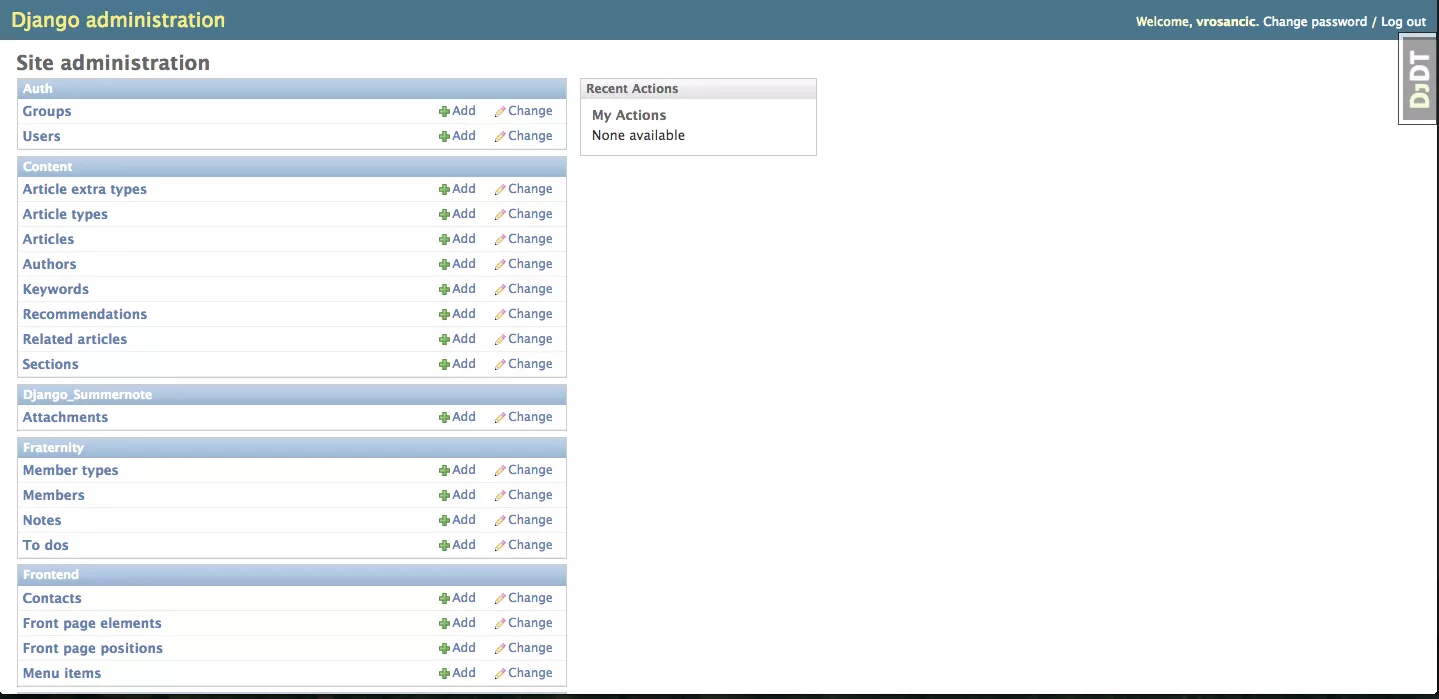Log out of the admin site
Viewport: 1439px width, 699px height.
[1403, 22]
